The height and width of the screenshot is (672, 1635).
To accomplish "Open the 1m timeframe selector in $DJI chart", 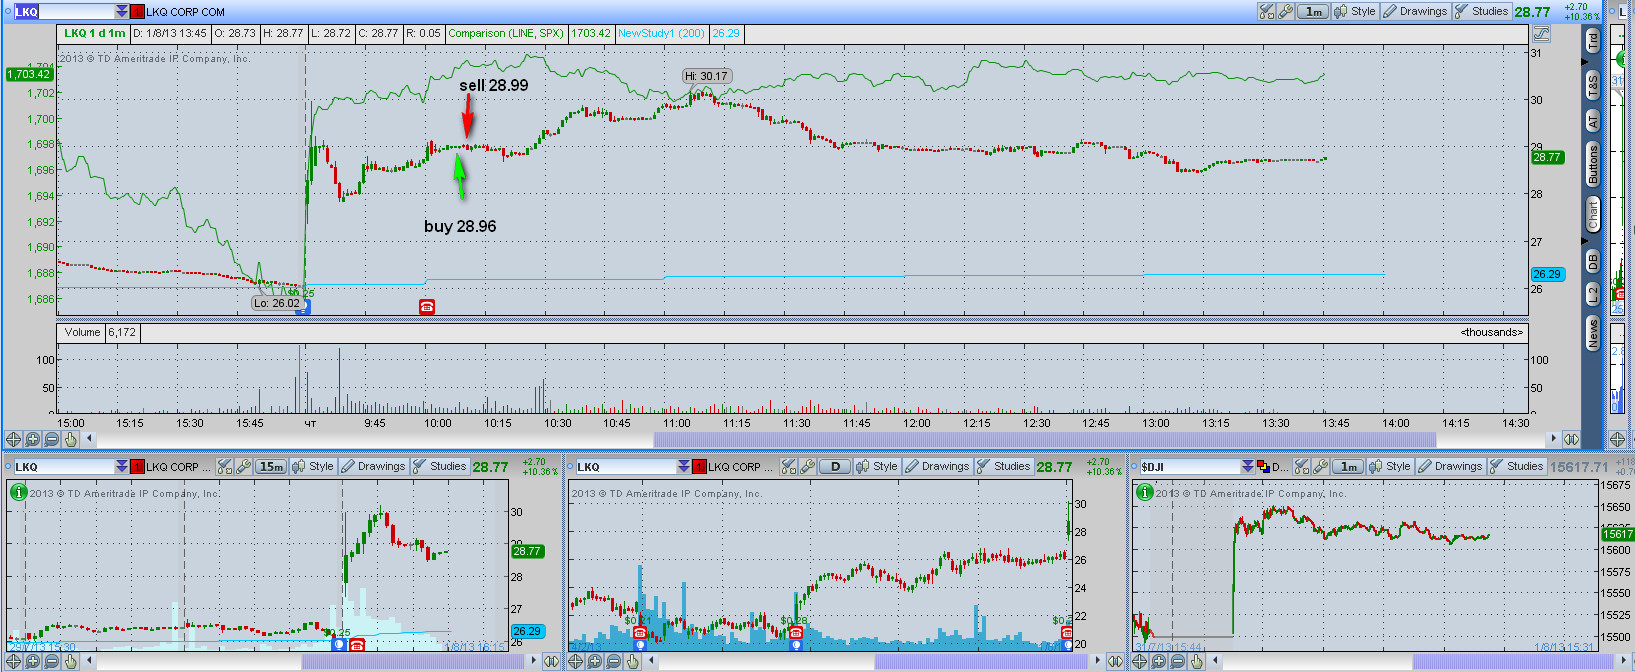I will 1348,467.
